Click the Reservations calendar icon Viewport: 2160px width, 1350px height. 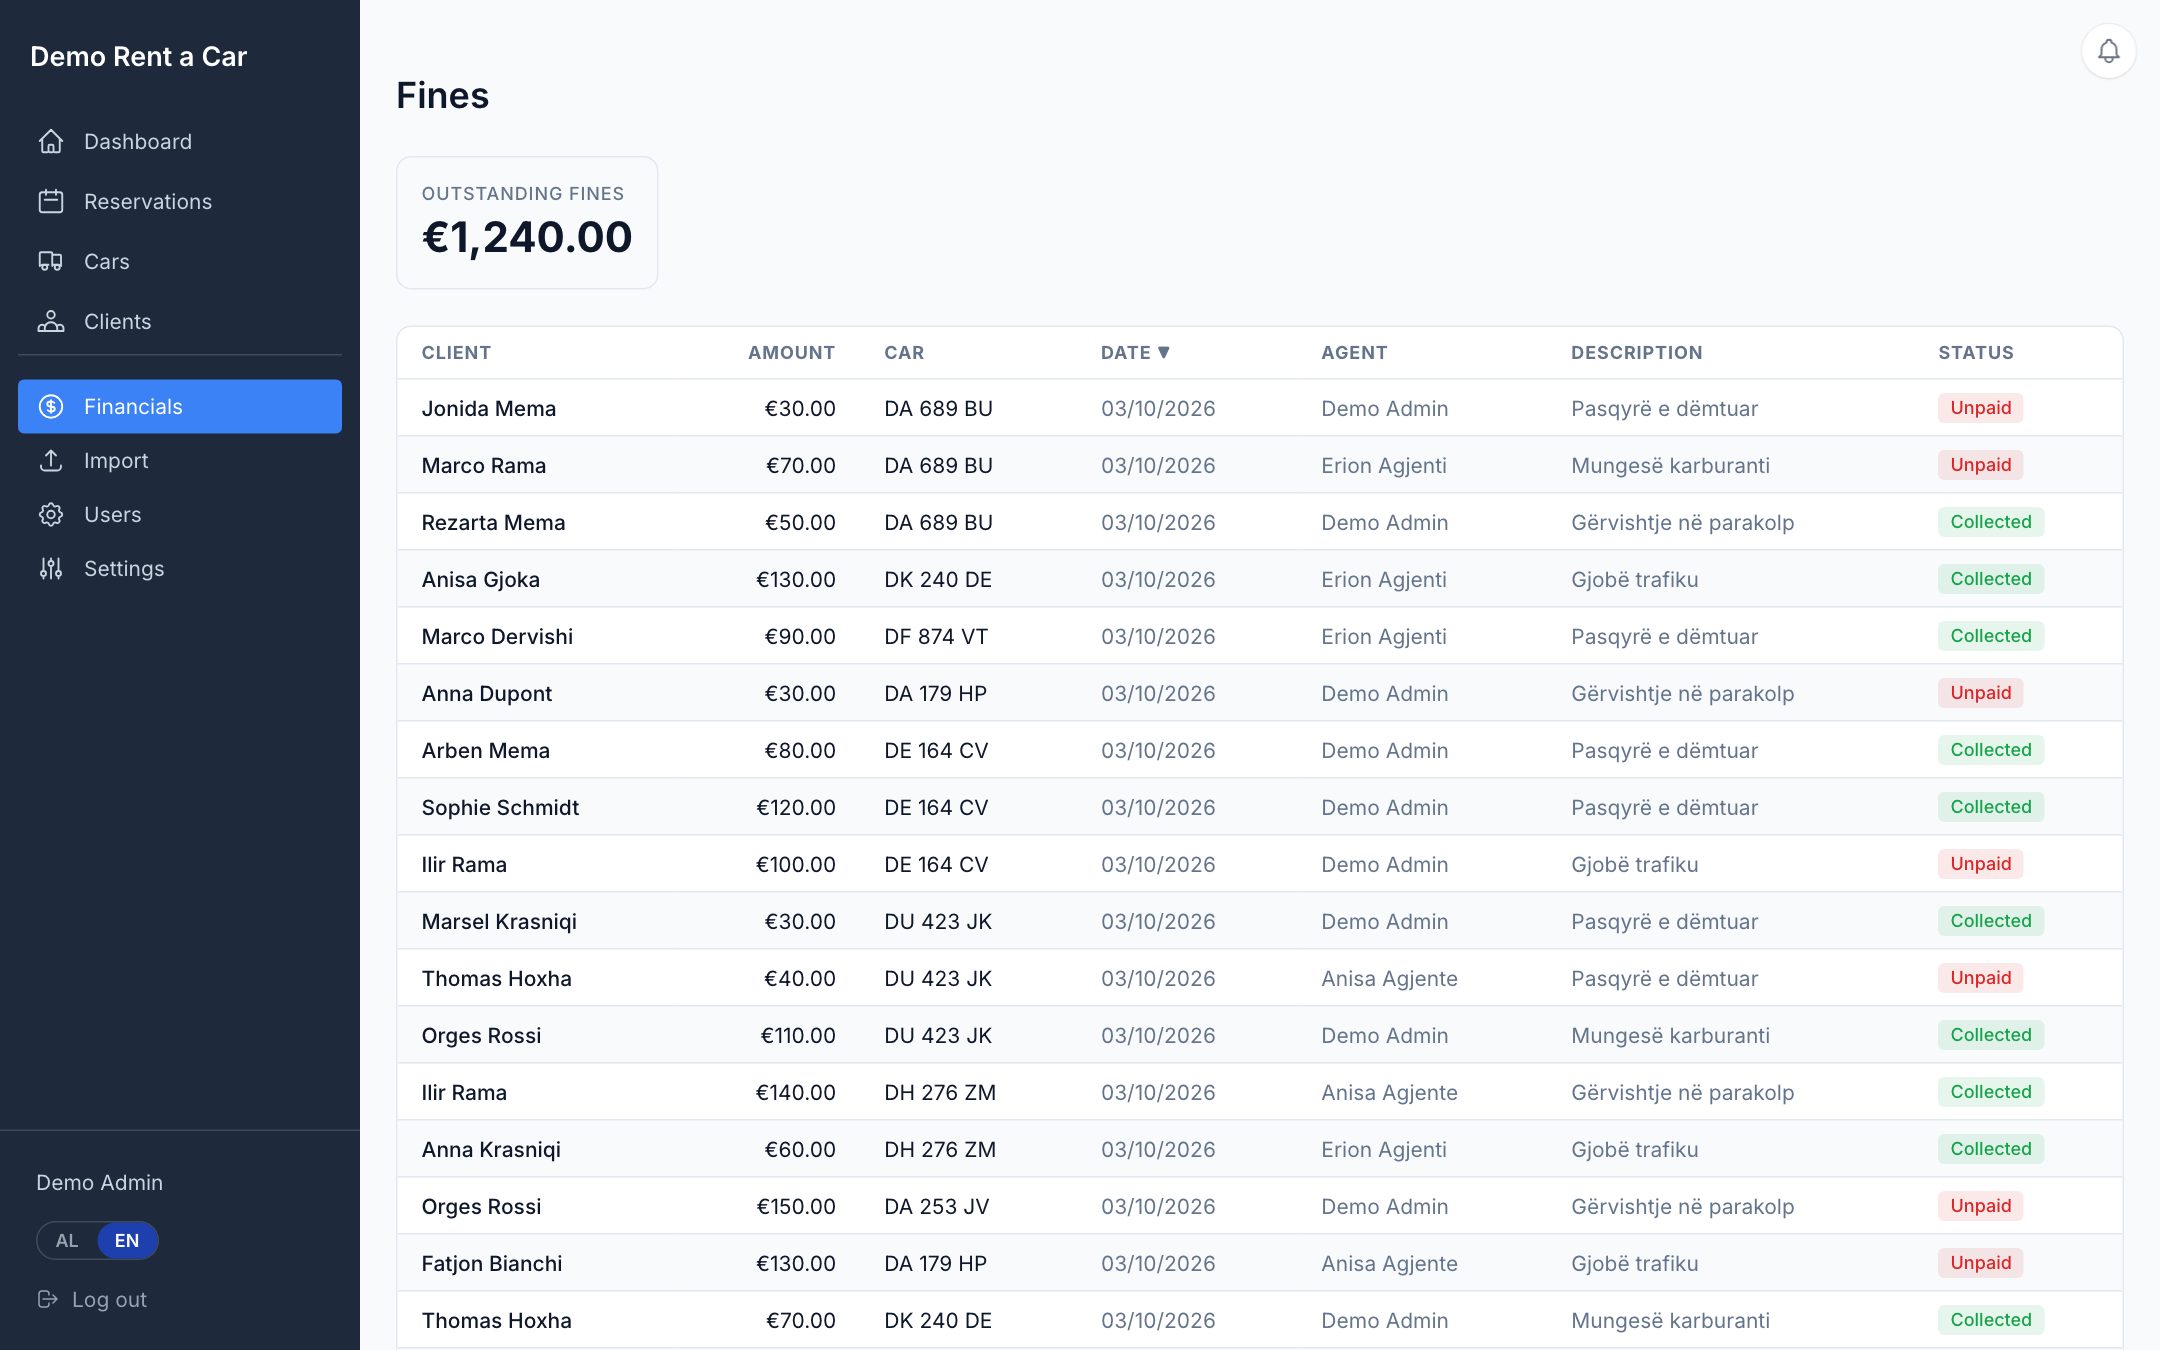51,202
